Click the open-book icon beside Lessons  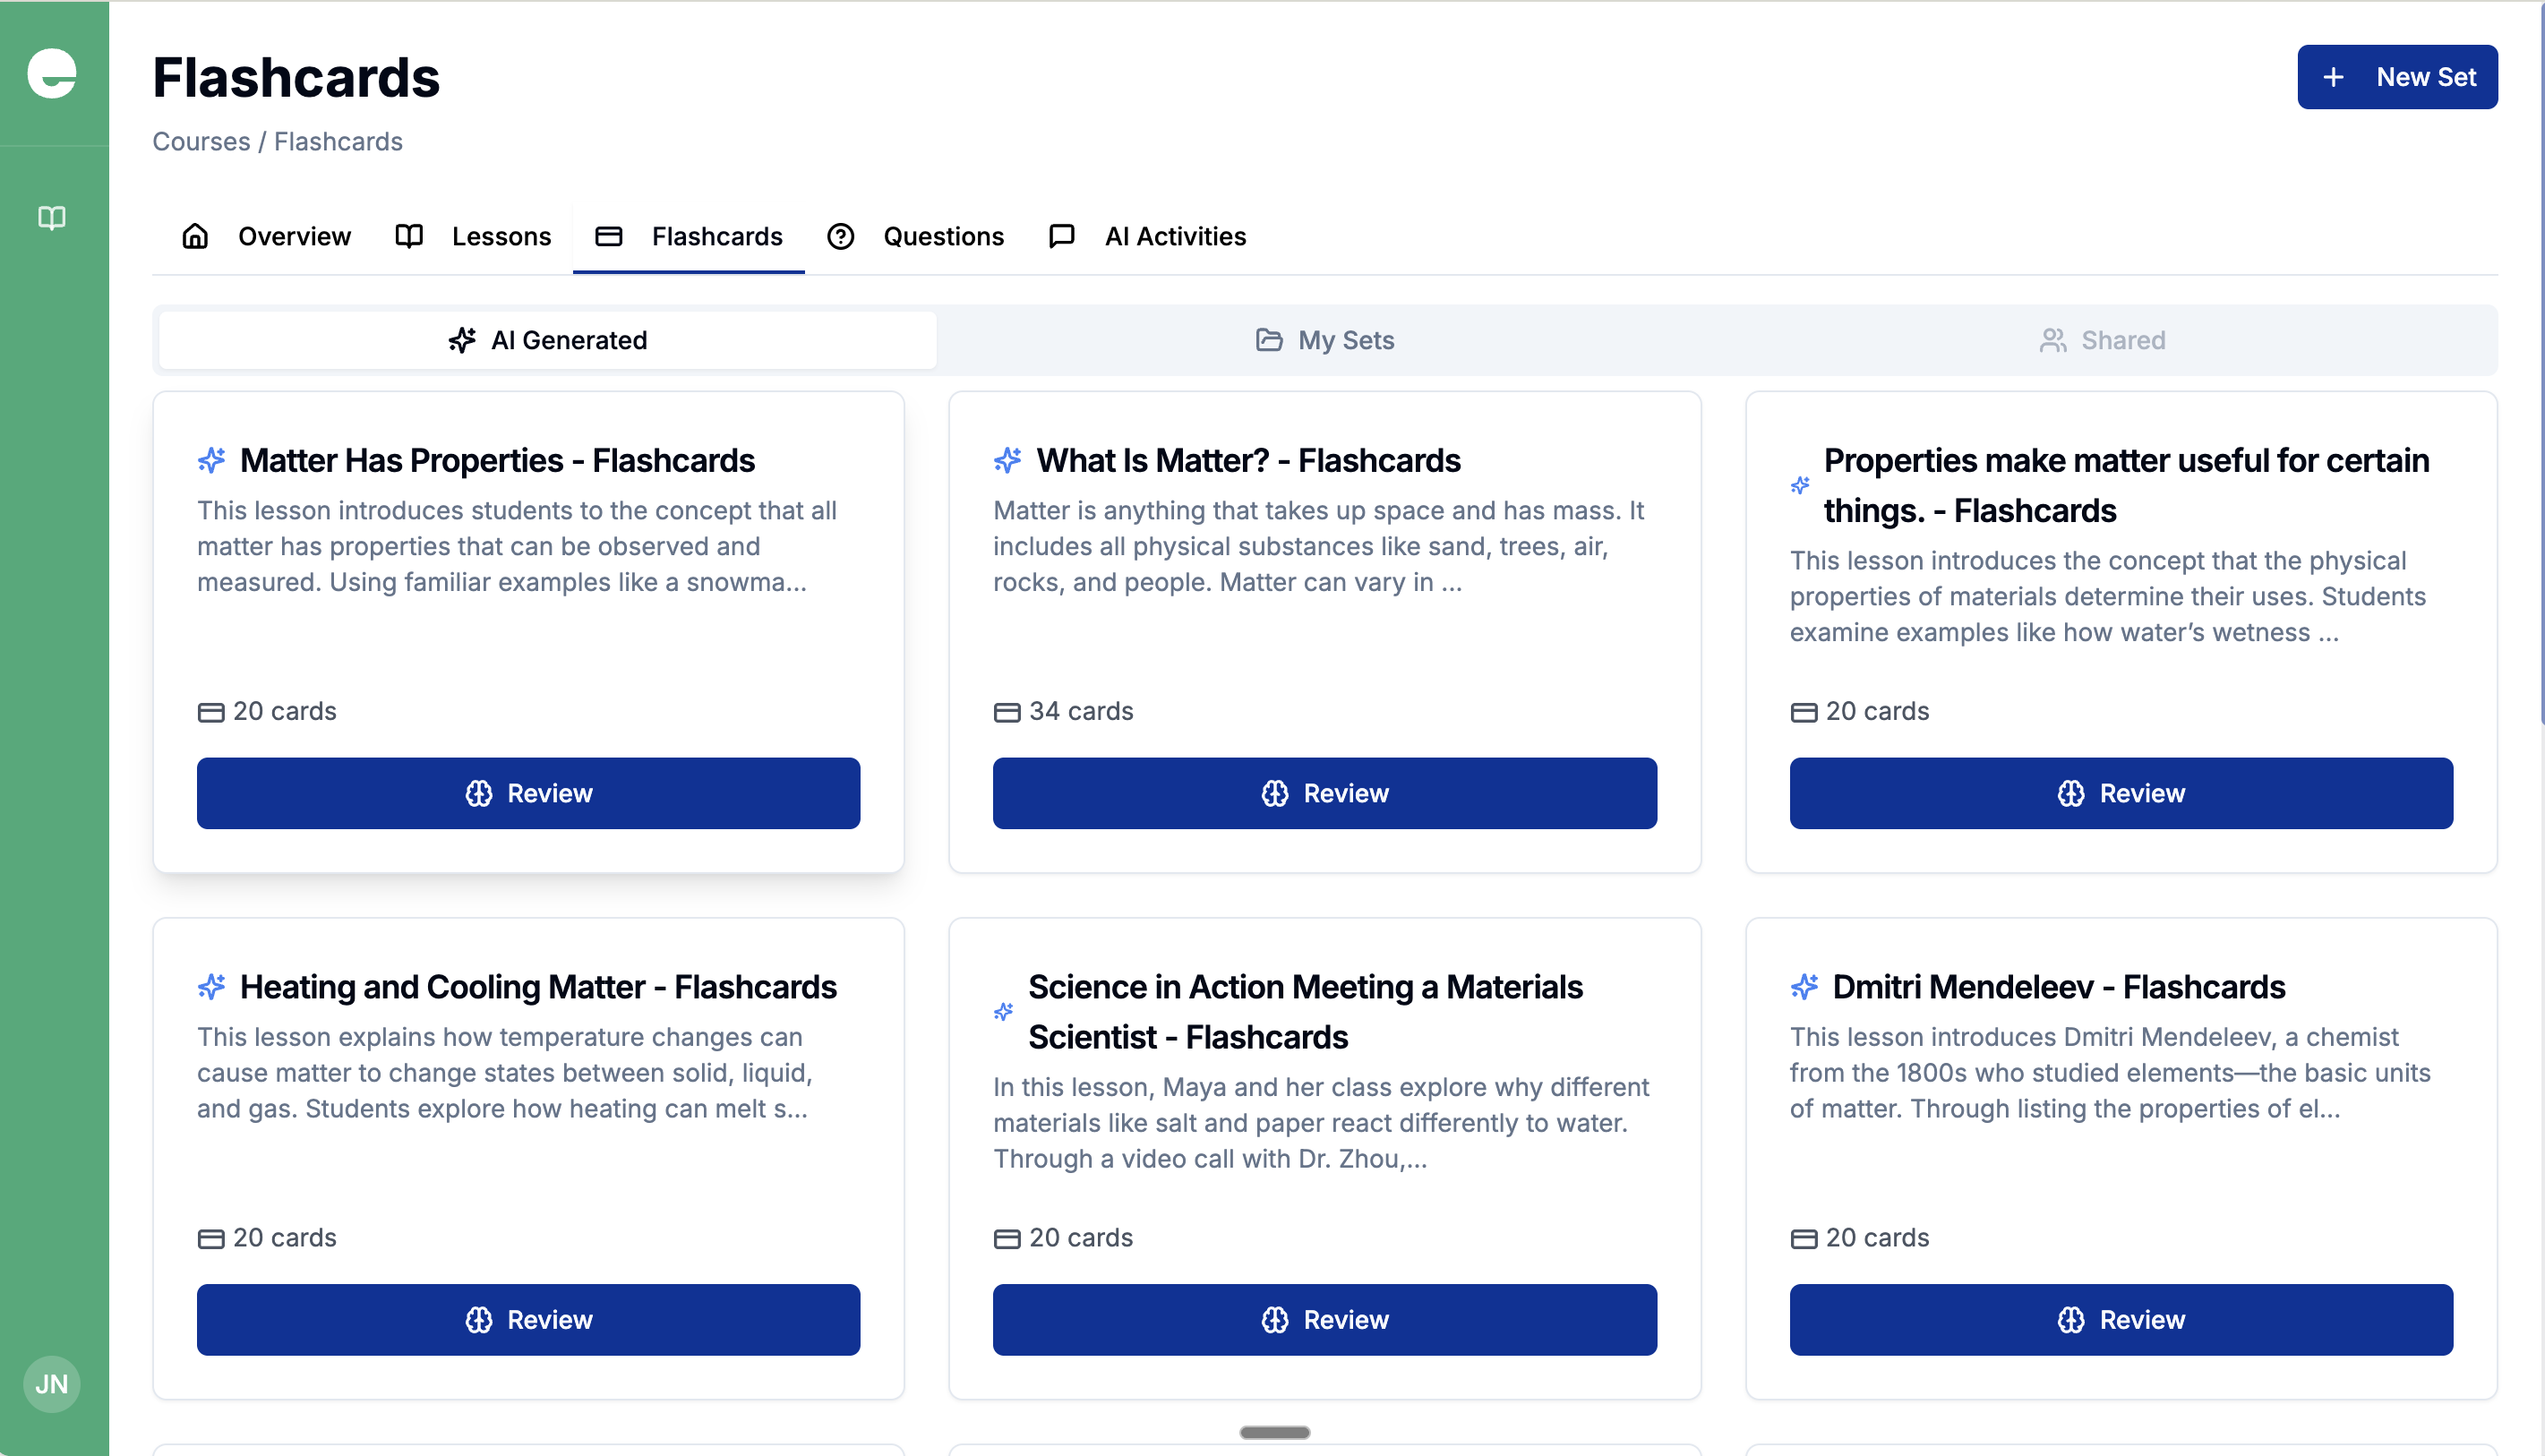[409, 236]
